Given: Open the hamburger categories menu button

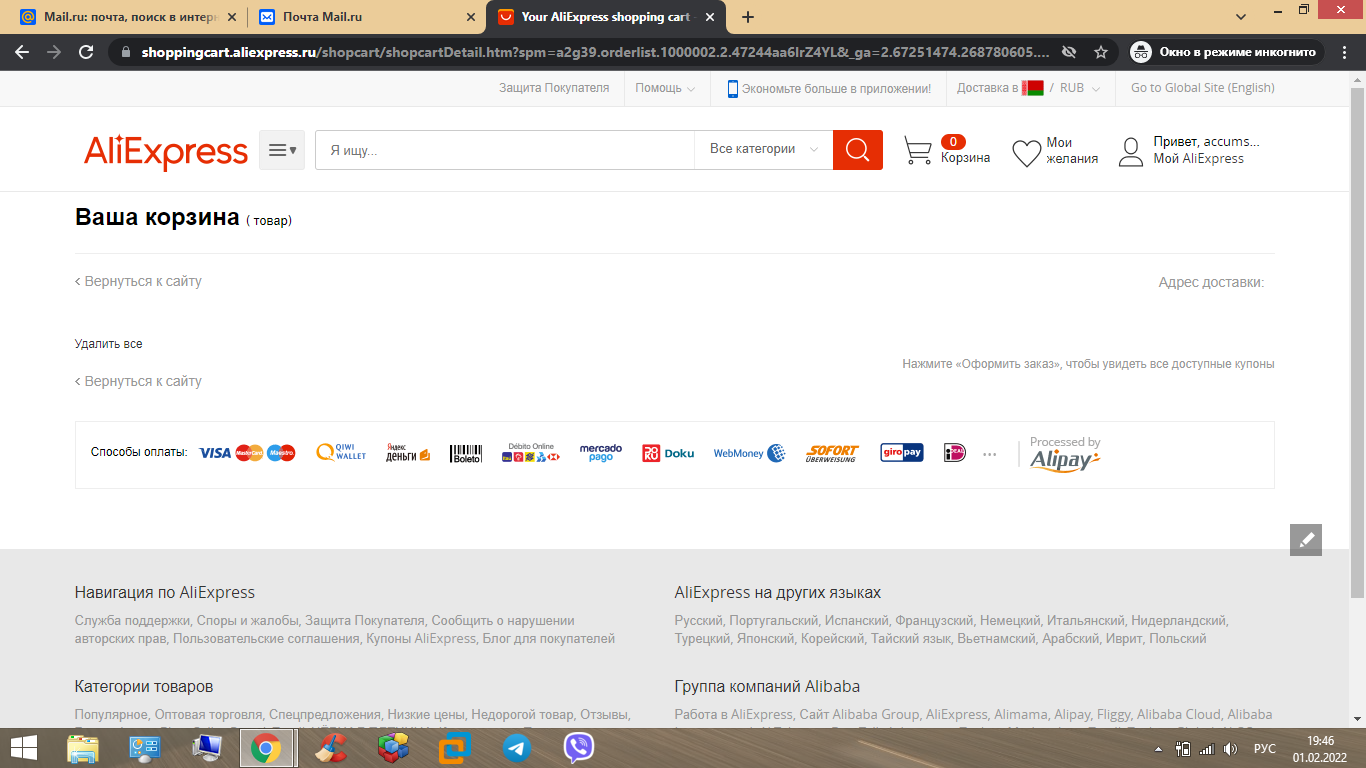Looking at the screenshot, I should [282, 150].
